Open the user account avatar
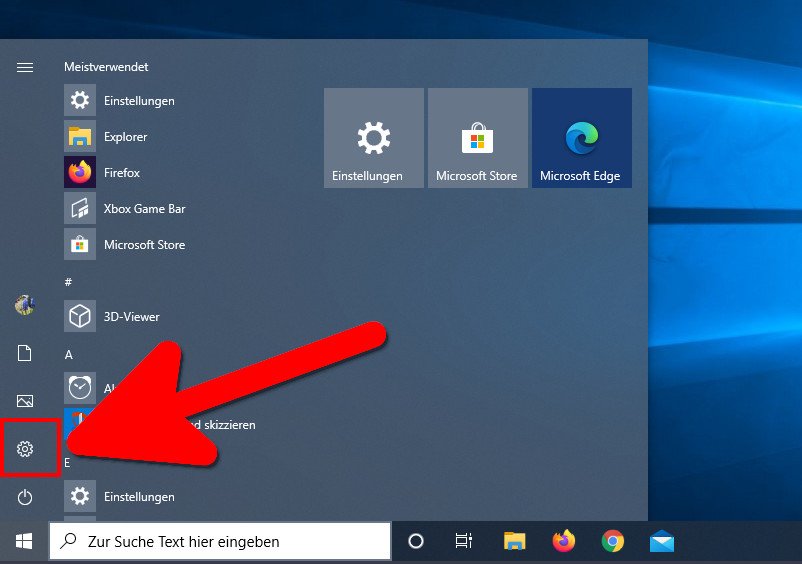 pyautogui.click(x=25, y=305)
